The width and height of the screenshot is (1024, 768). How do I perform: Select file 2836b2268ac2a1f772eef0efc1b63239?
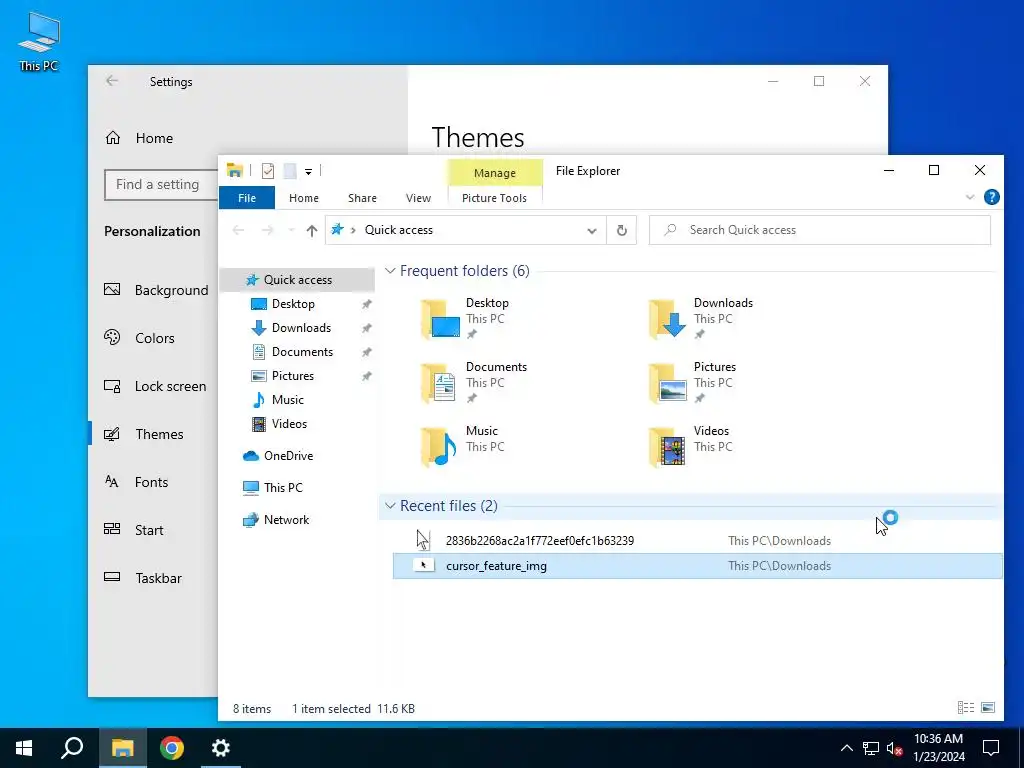coord(697,541)
